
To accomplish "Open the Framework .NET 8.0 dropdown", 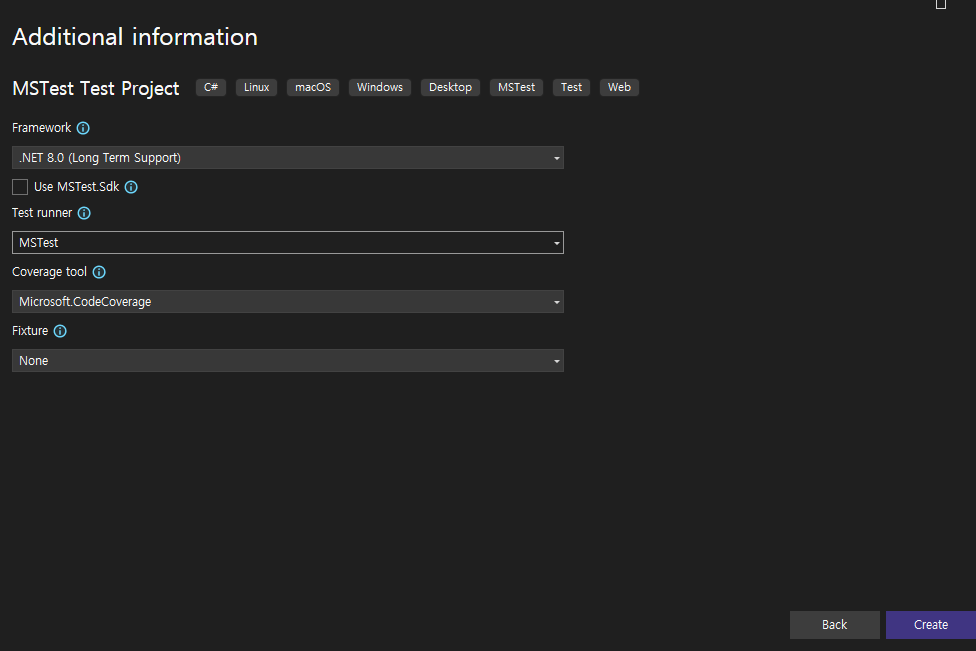I will pyautogui.click(x=288, y=157).
